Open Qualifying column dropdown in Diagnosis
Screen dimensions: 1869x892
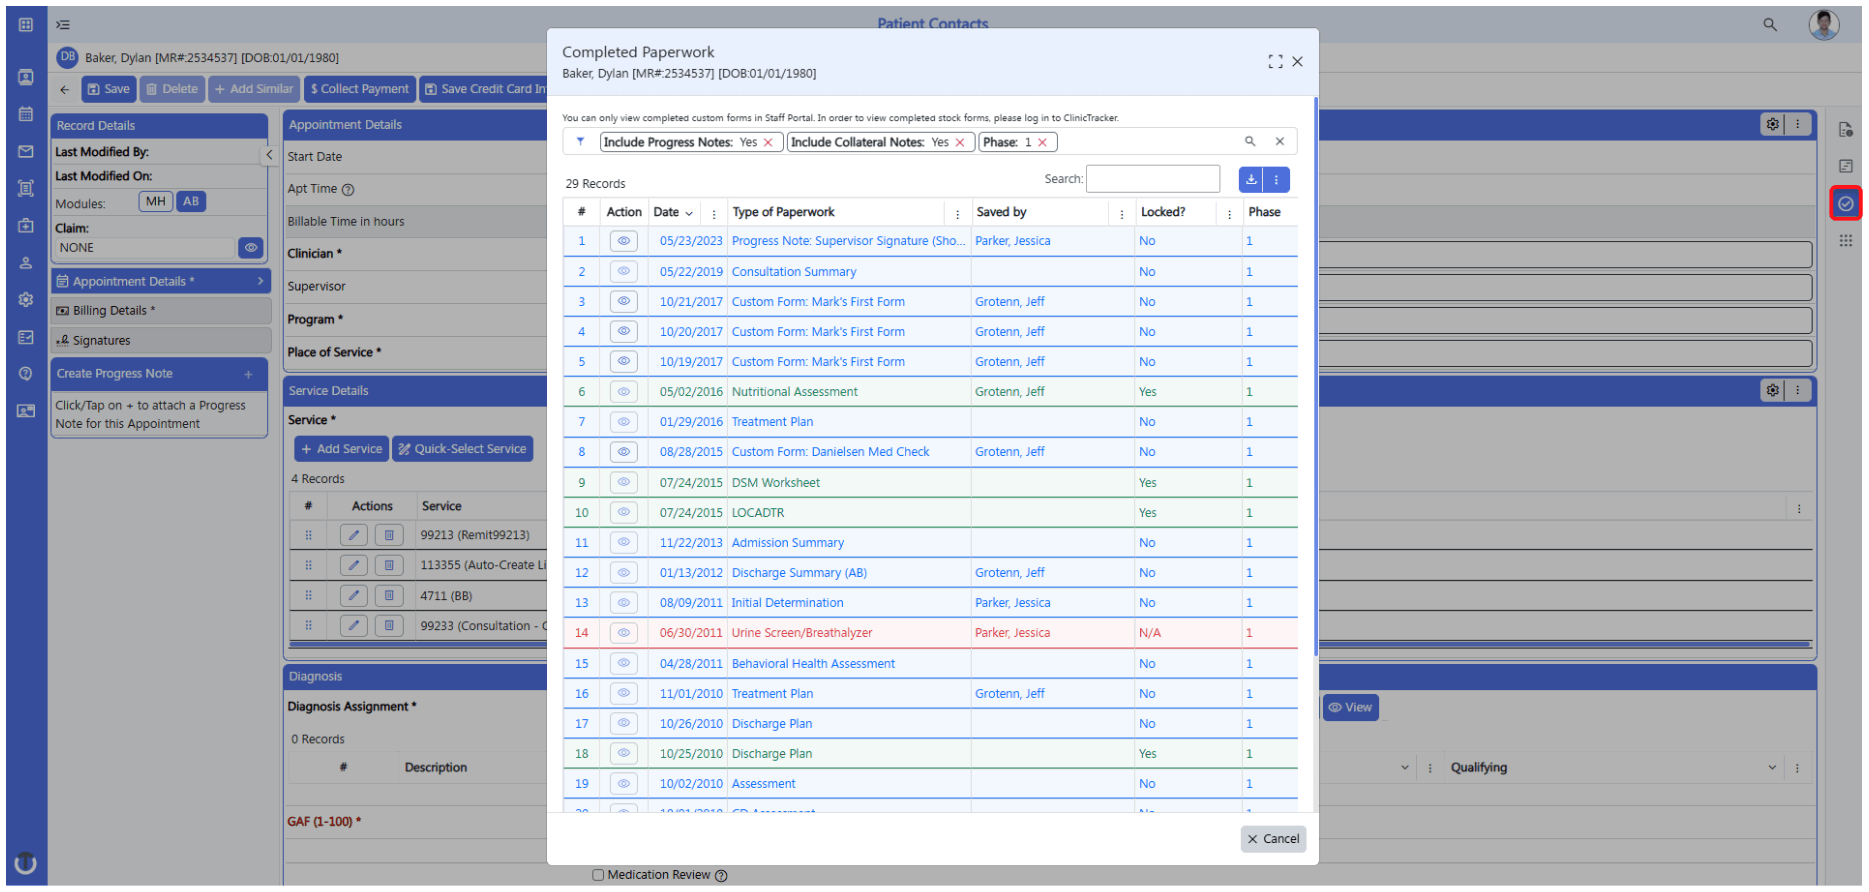click(1772, 768)
